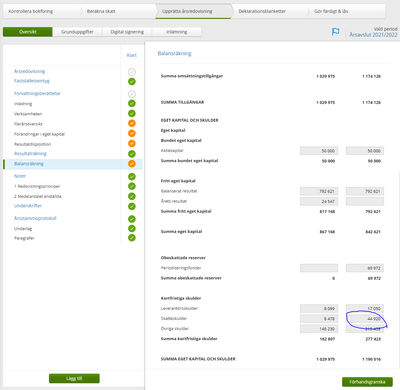Viewport: 400px width, 390px height.
Task: Open the Digital signering tab
Action: point(127,32)
